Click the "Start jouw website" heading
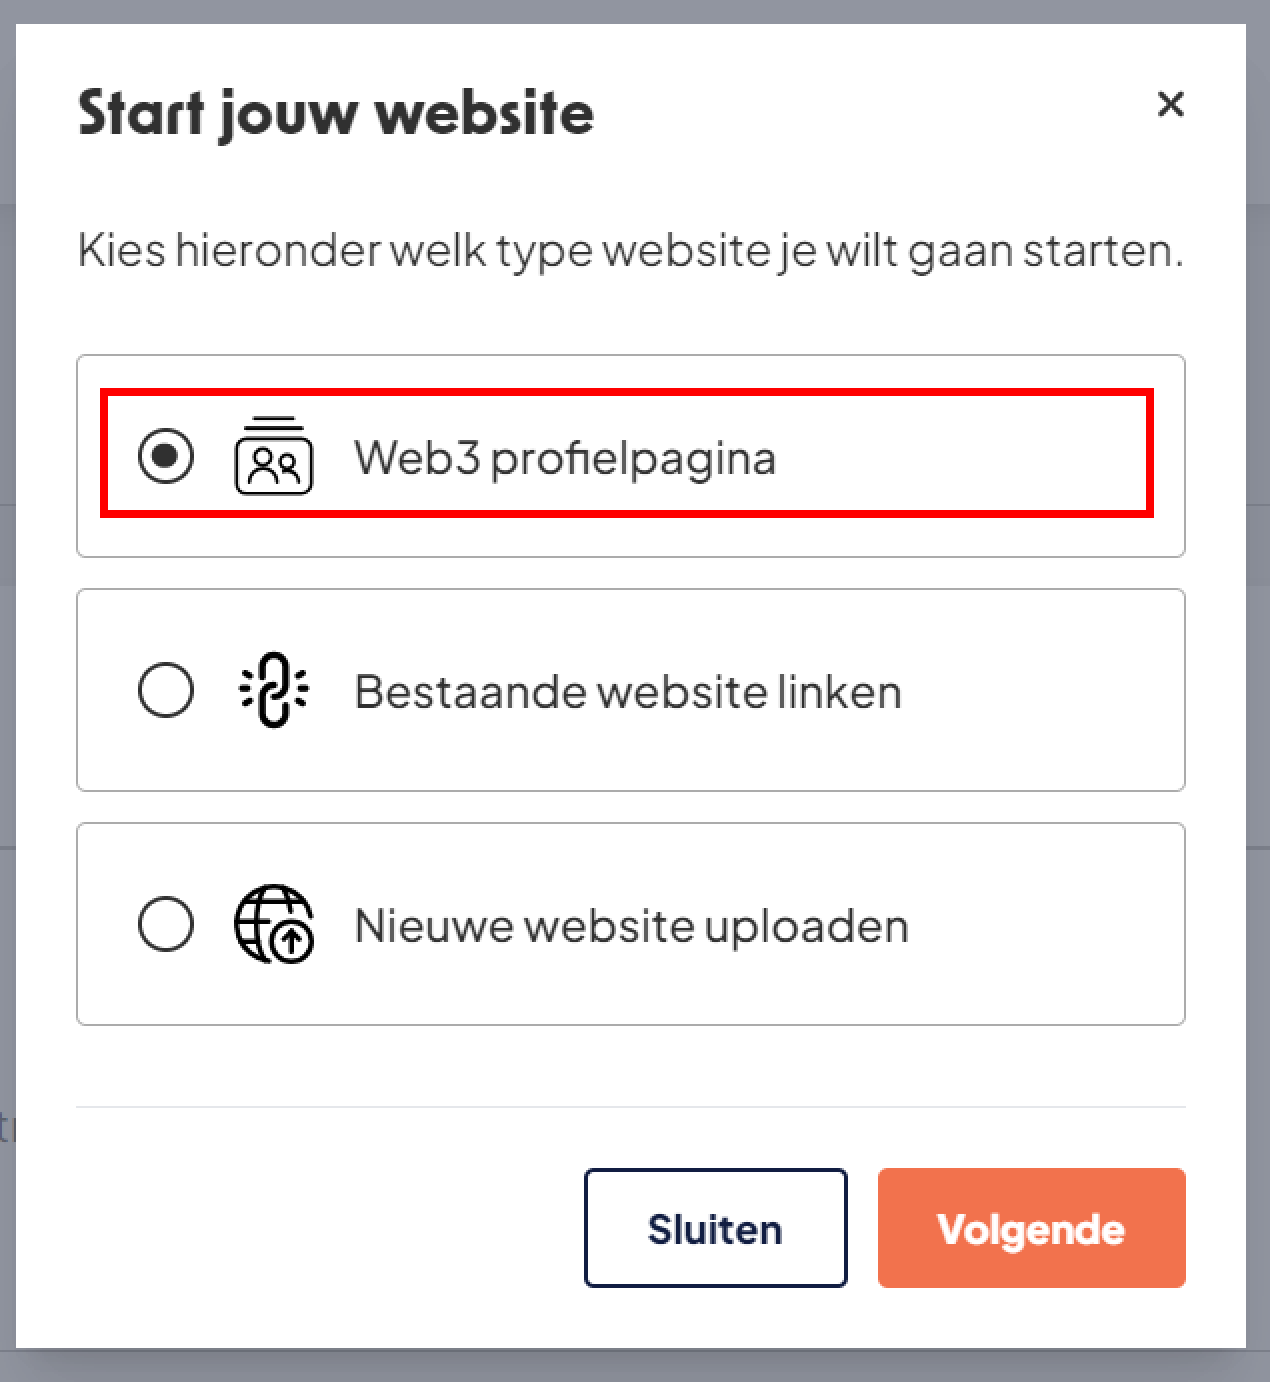 pos(336,112)
